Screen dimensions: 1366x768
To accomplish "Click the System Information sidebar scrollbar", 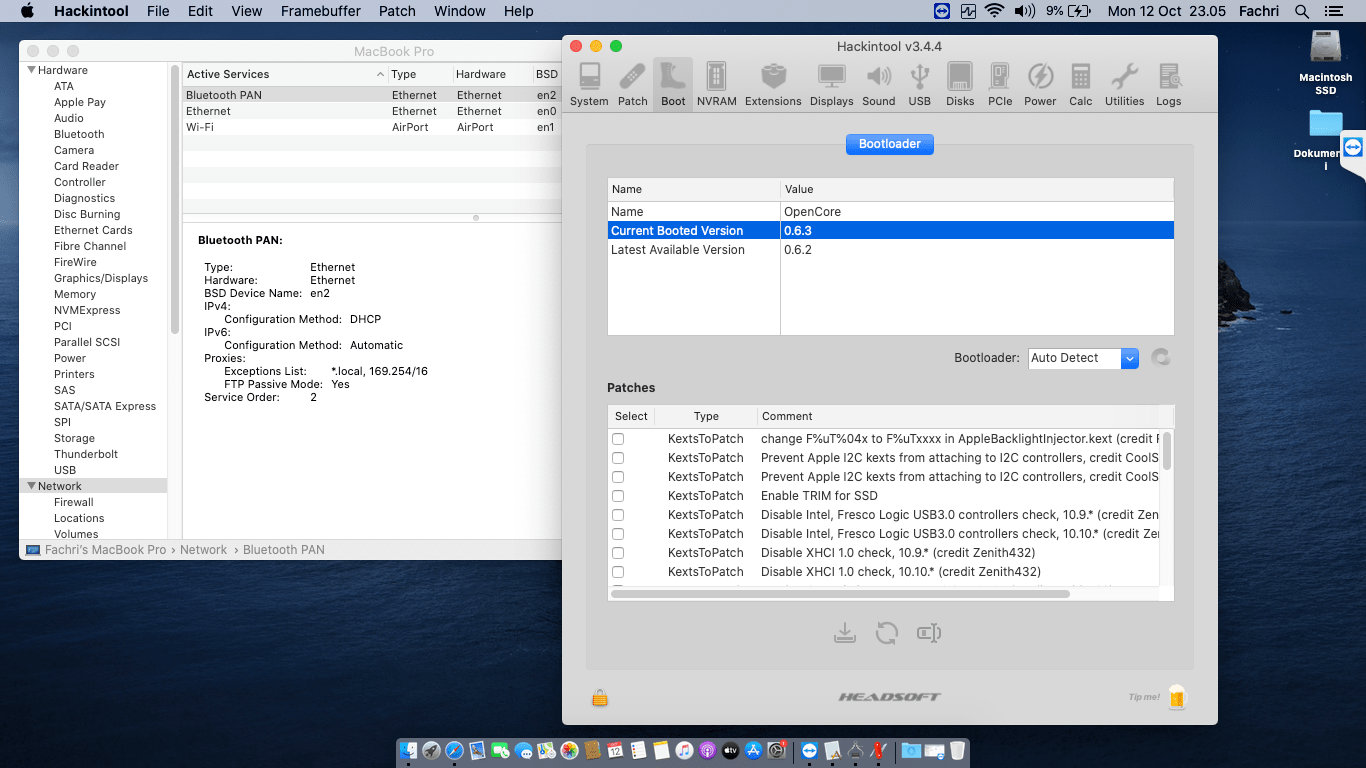I will [175, 200].
